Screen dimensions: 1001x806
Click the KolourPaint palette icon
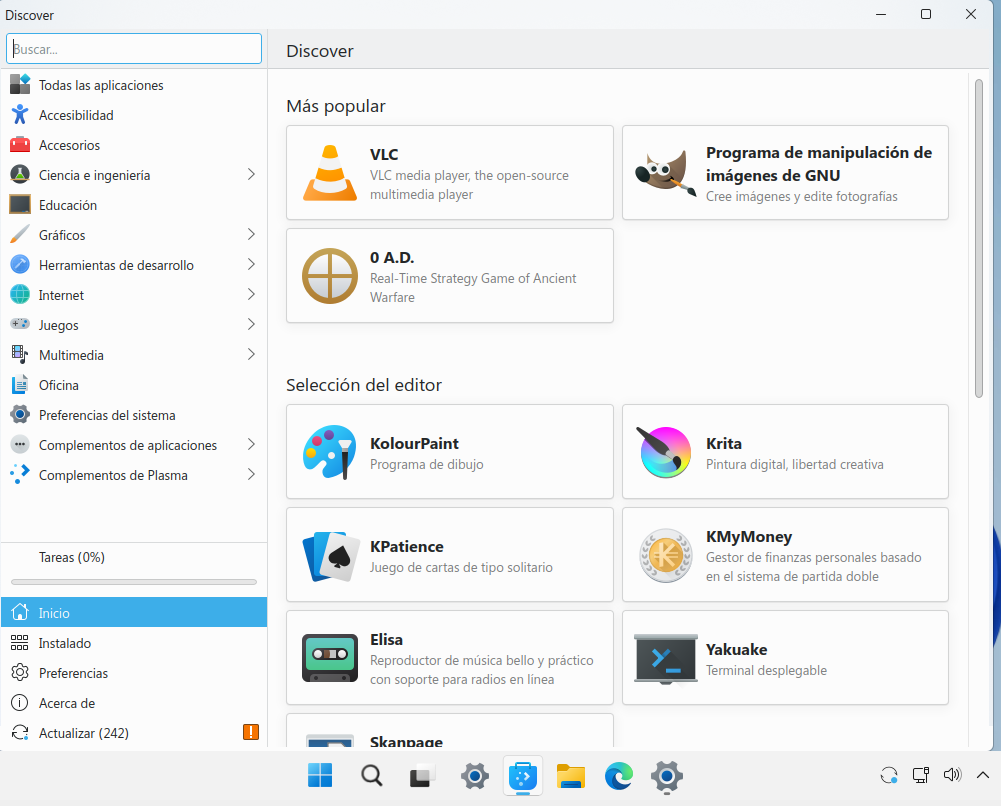coord(330,452)
